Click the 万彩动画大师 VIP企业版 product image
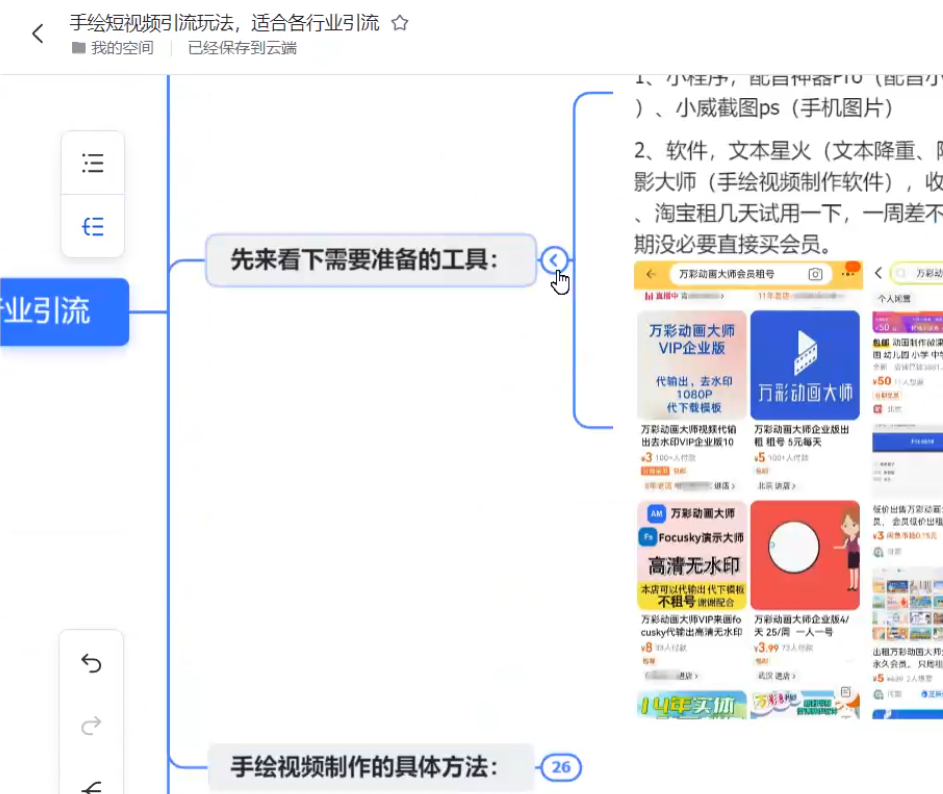943x794 pixels. (x=691, y=365)
